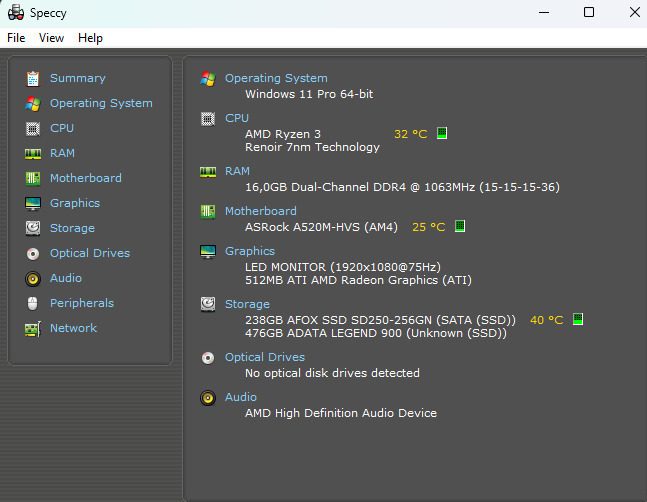Click the CPU chip icon in summary pane
Viewport: 647px width, 502px height.
(x=208, y=119)
